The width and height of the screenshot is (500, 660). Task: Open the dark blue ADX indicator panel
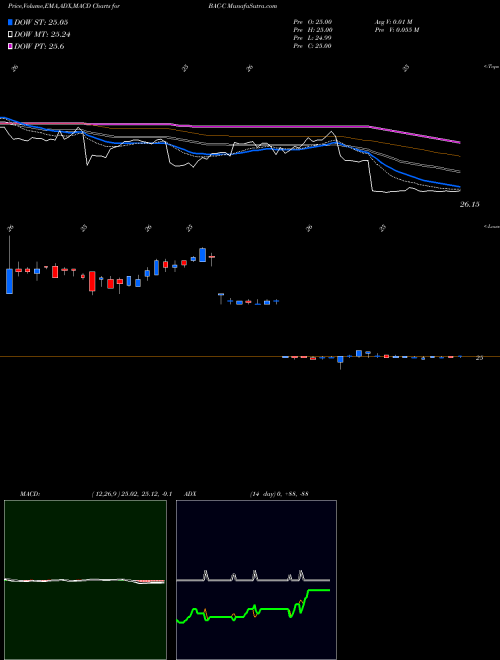tap(256, 580)
